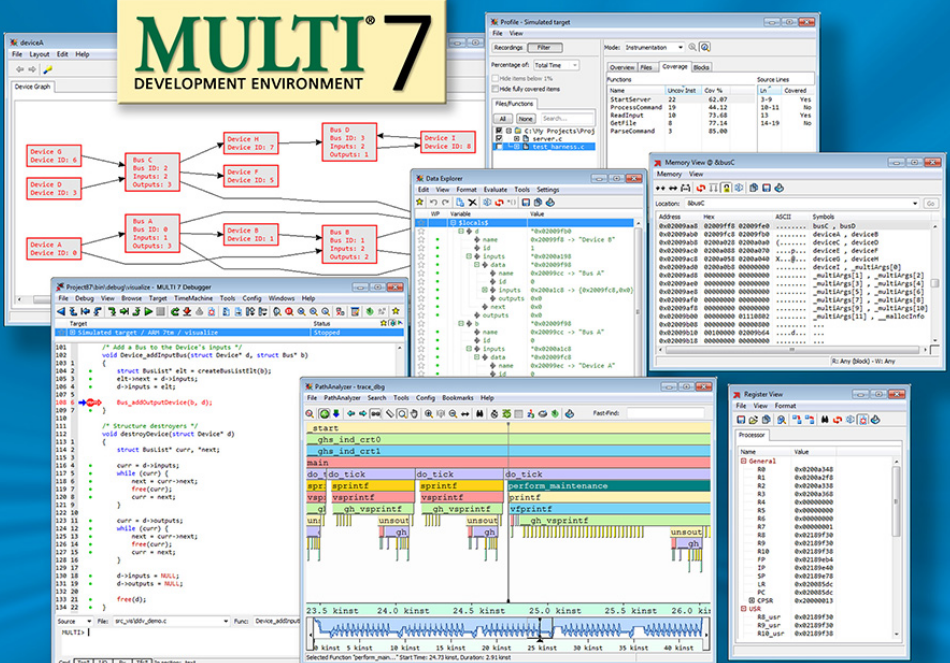The image size is (950, 663).
Task: Click the lock icon in Memory View toolbar
Action: point(726,188)
